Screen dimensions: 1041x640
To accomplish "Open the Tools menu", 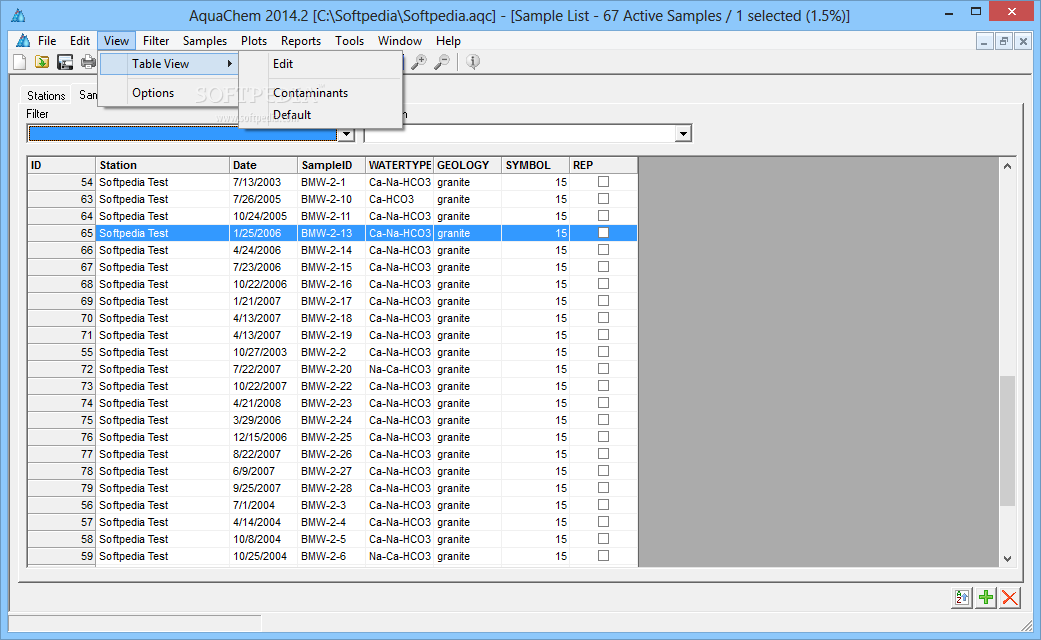I will tap(349, 40).
